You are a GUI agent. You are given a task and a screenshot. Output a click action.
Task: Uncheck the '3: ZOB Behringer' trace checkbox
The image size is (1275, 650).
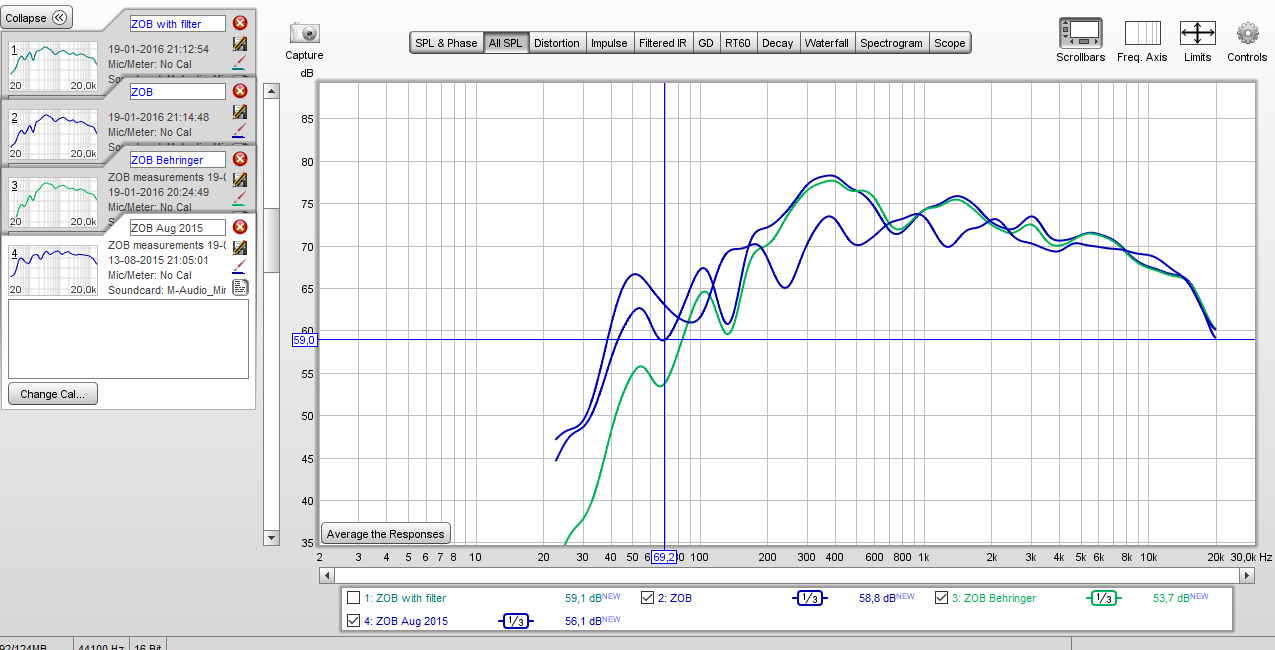[x=942, y=598]
